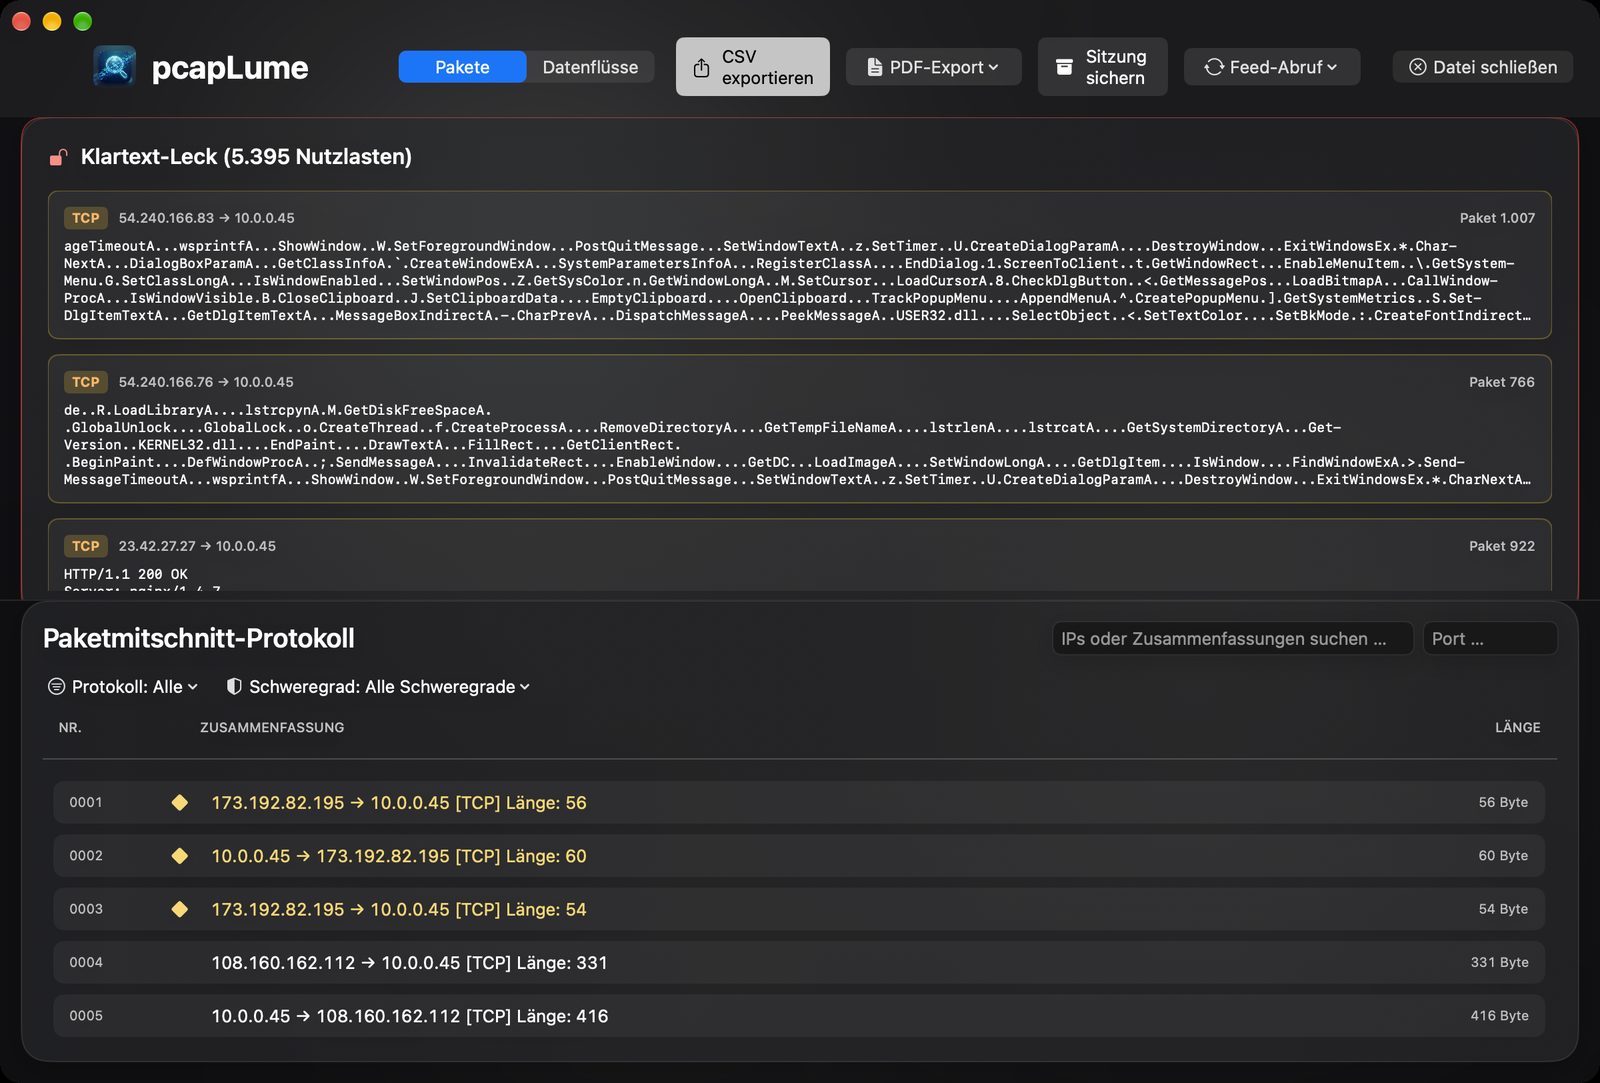Viewport: 1600px width, 1083px height.
Task: Select packet row 10.0.0.45 → 173.192.82.195 Länge: 60
Action: [799, 856]
